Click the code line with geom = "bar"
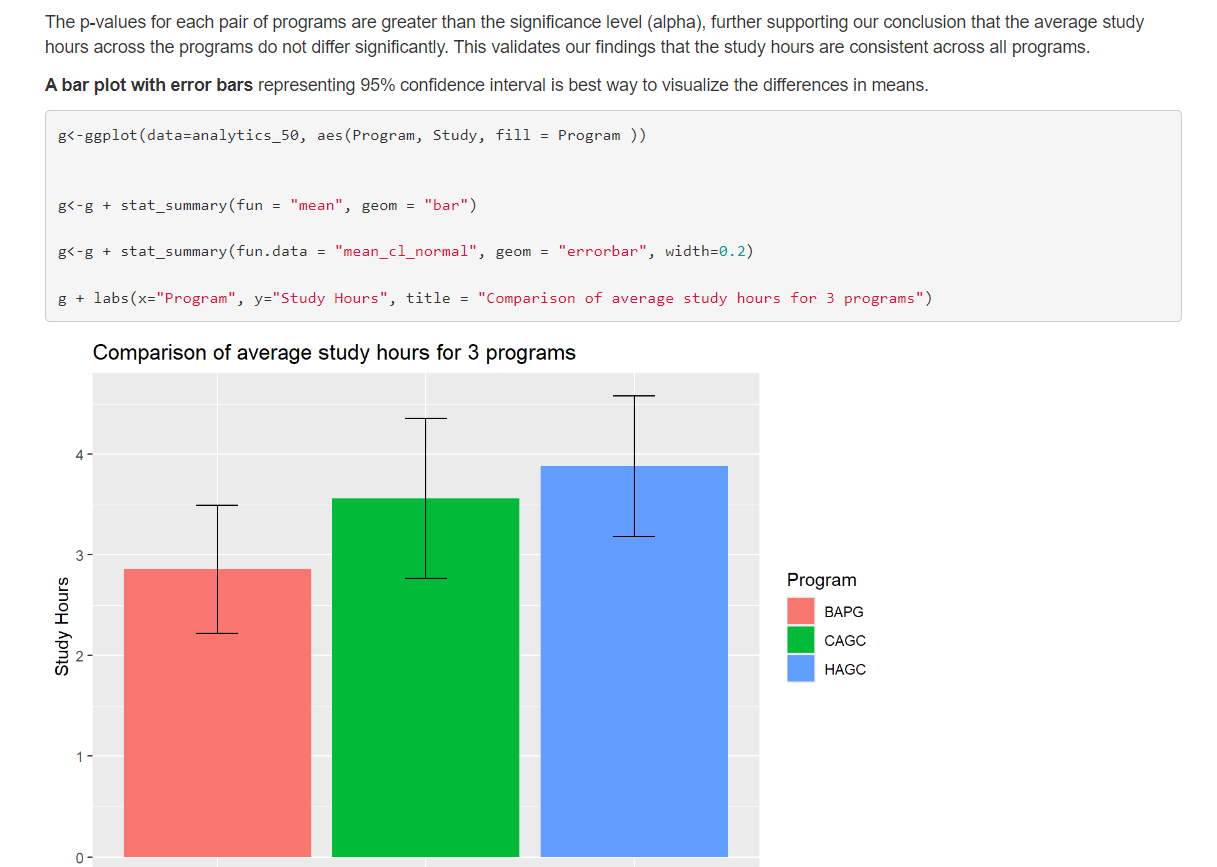This screenshot has height=867, width=1217. [268, 205]
